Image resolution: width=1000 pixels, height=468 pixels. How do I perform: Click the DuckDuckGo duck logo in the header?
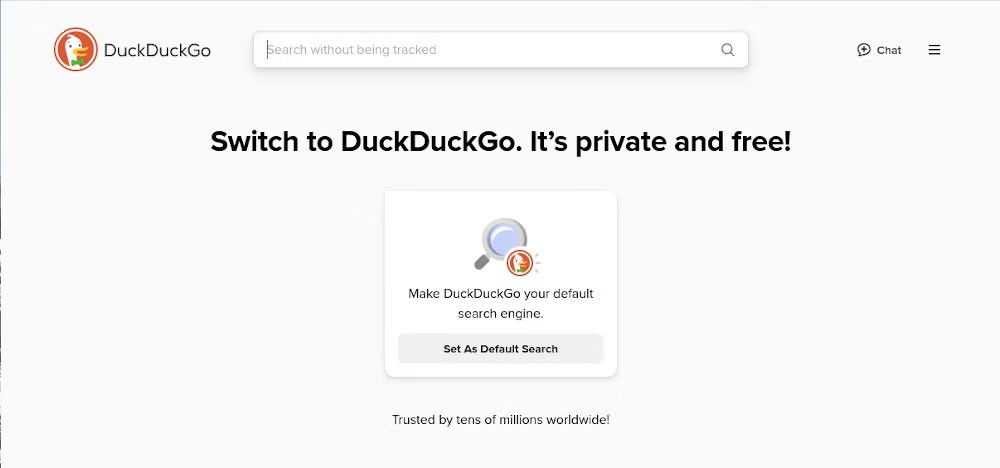pos(76,50)
